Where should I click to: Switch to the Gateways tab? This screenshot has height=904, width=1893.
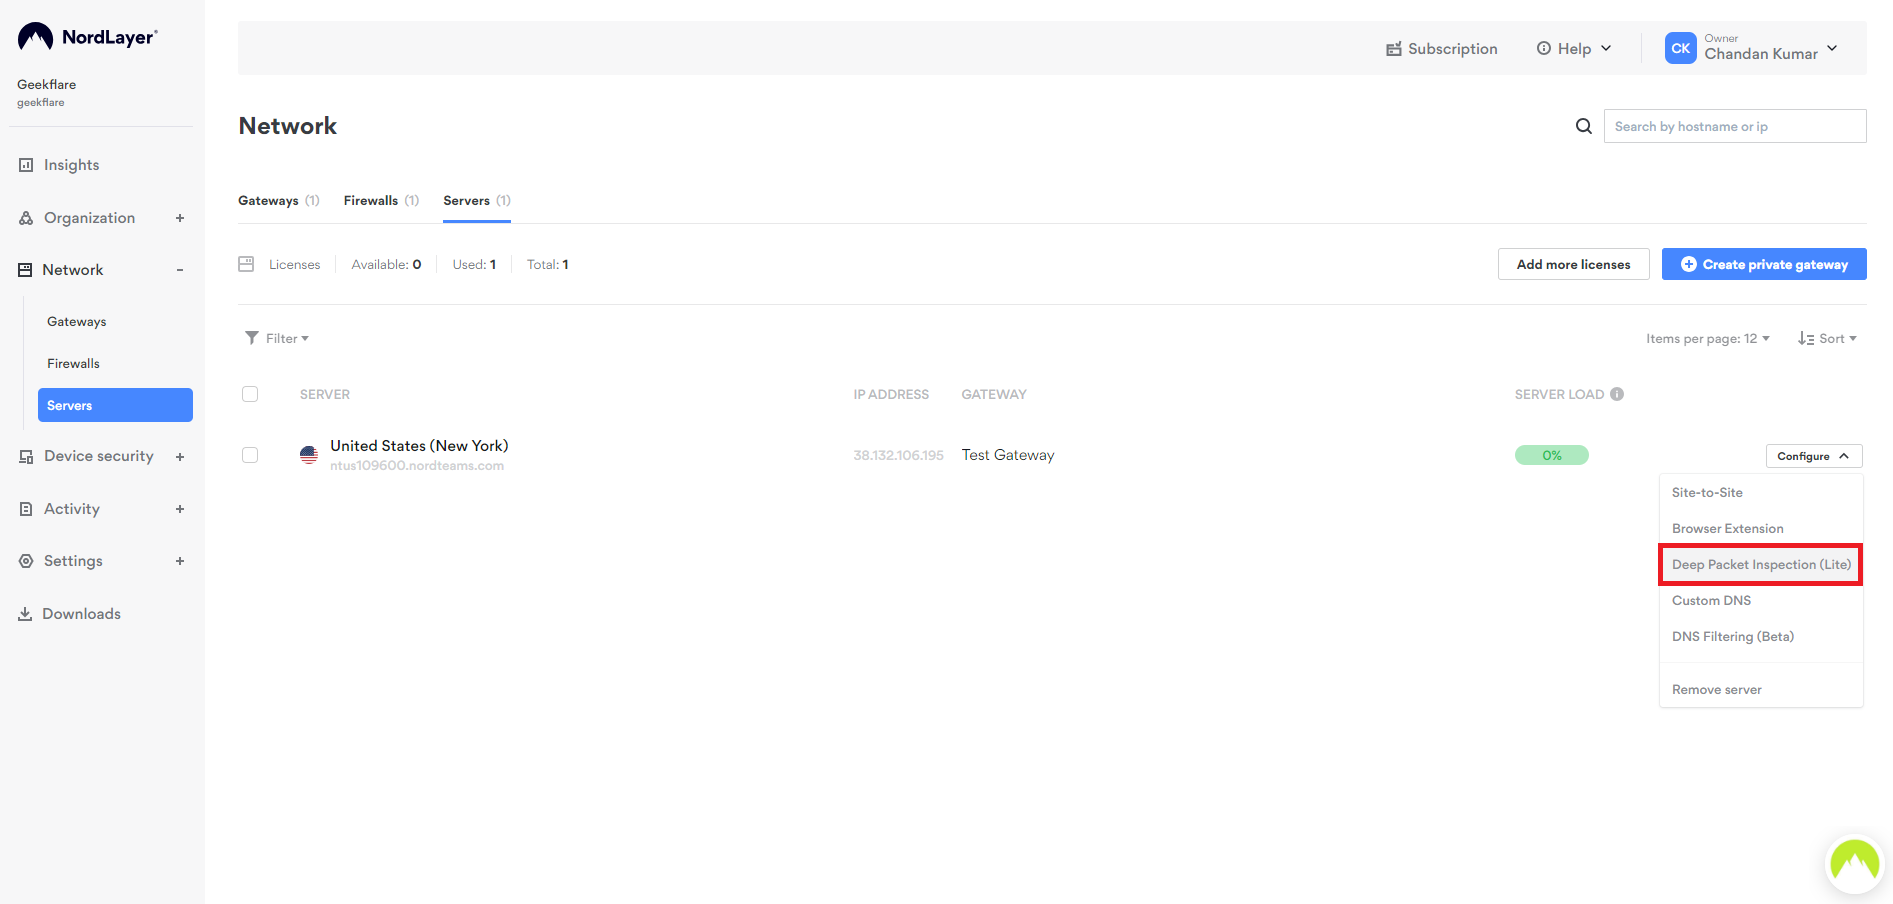click(278, 200)
